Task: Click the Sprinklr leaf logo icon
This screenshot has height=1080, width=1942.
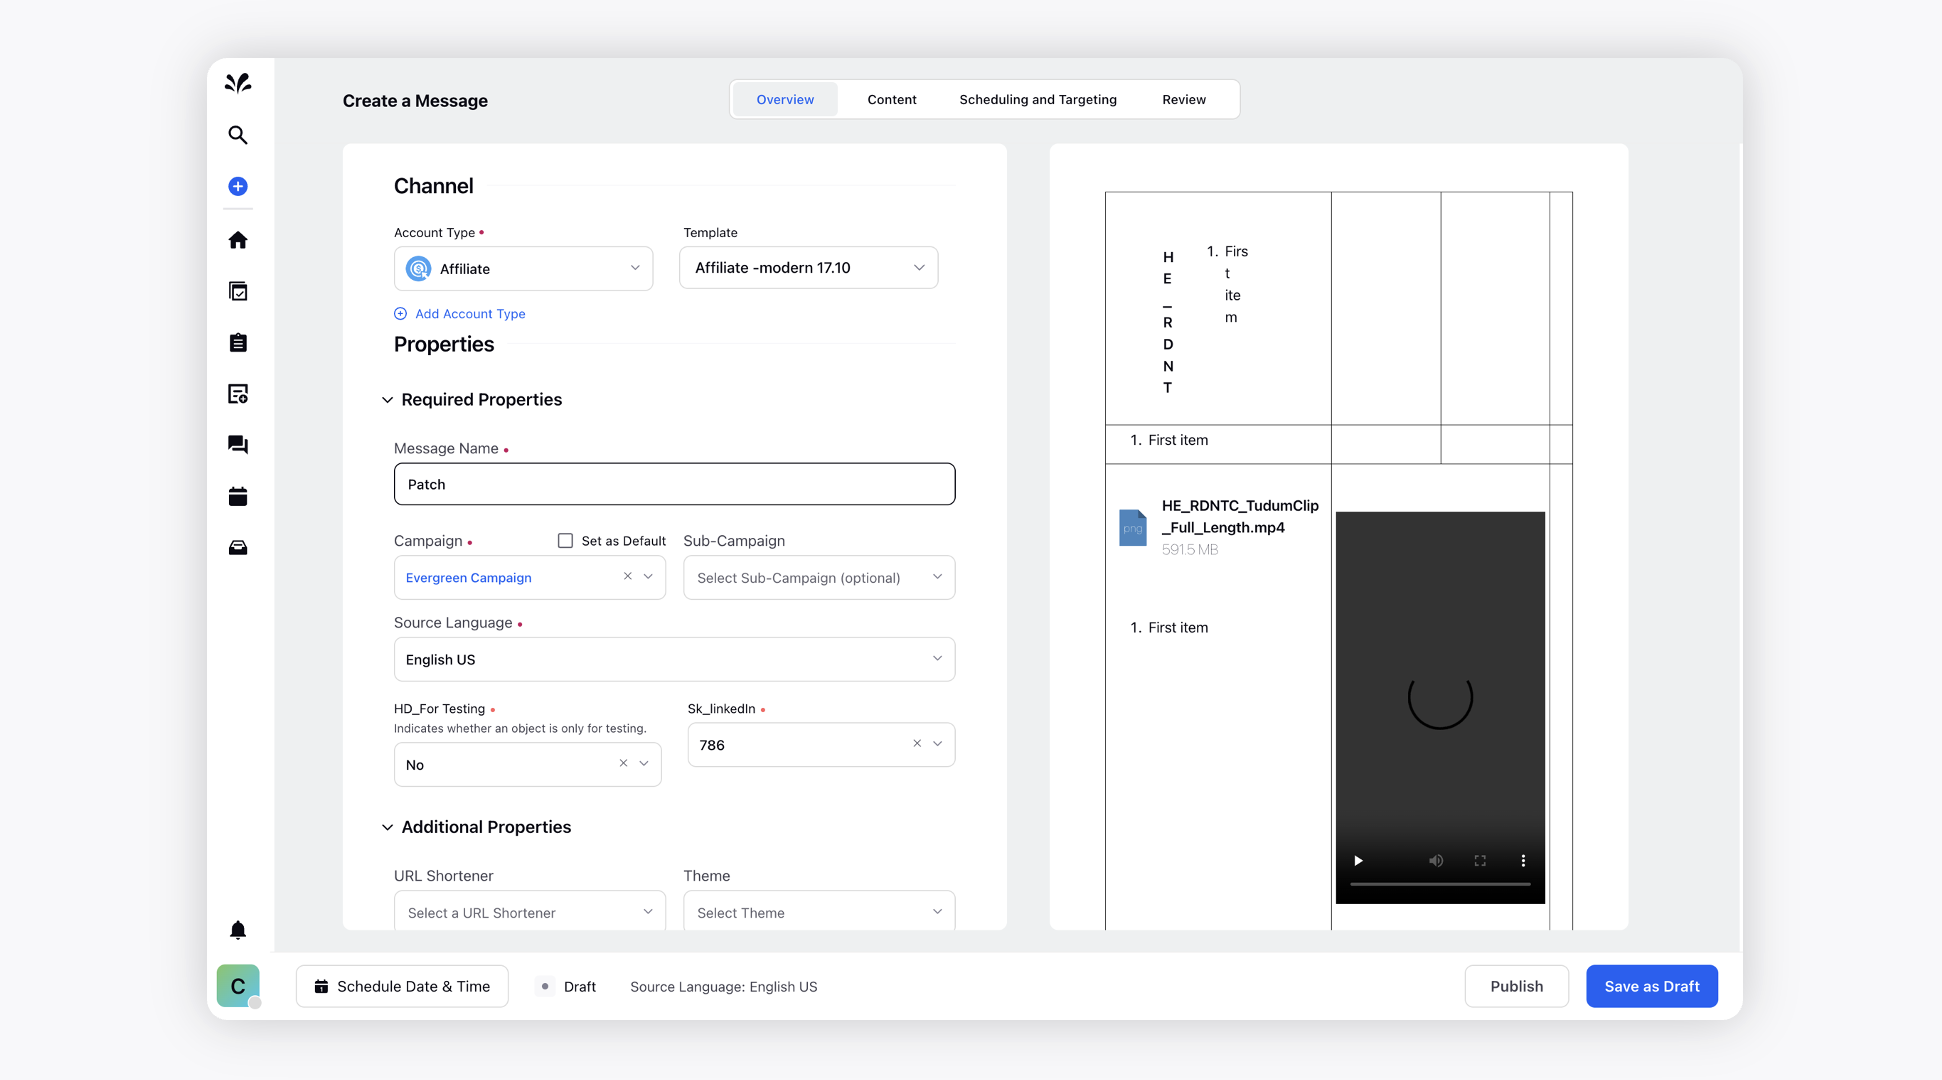Action: 238,83
